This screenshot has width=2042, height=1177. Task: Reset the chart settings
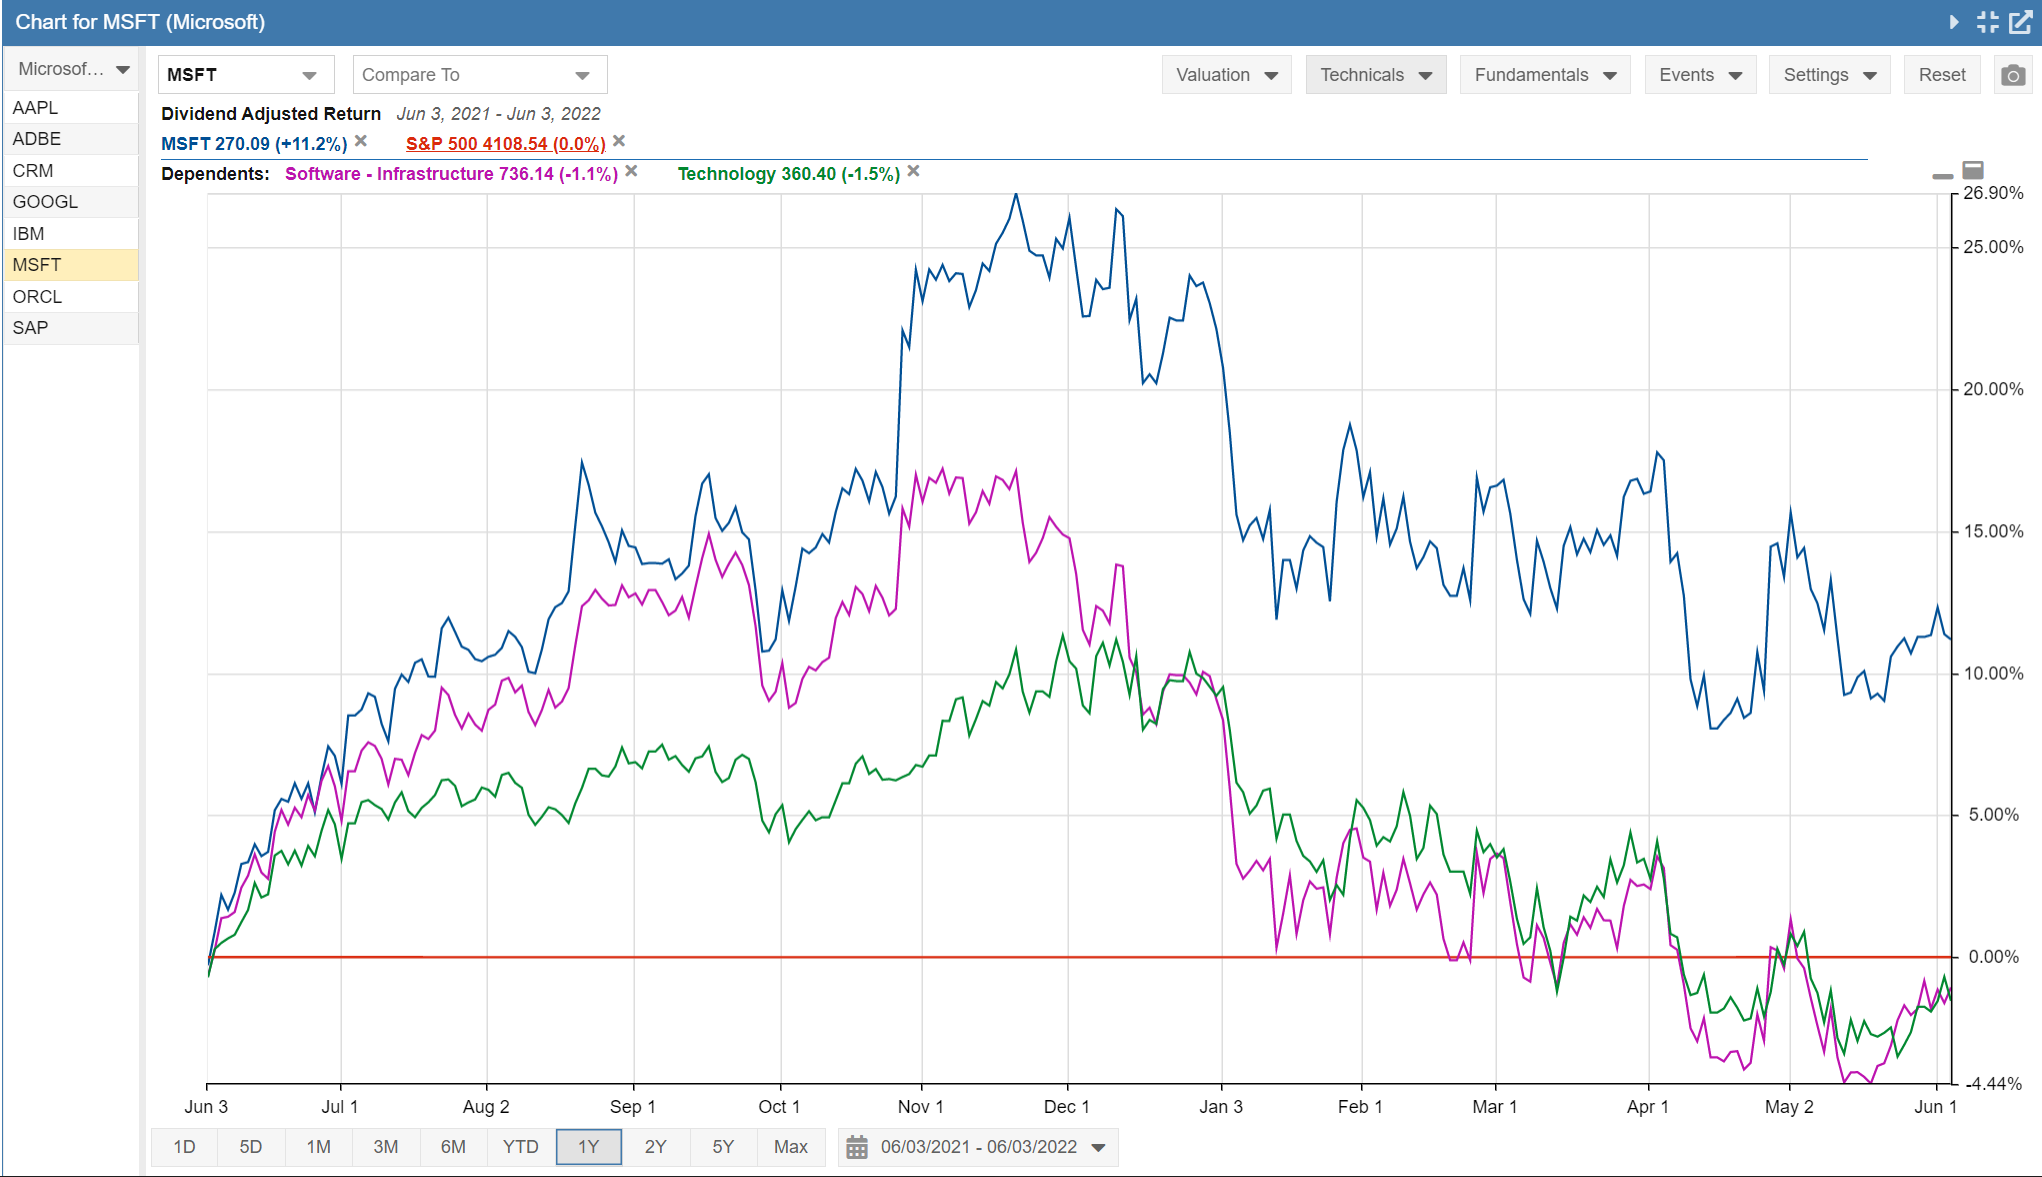1942,75
